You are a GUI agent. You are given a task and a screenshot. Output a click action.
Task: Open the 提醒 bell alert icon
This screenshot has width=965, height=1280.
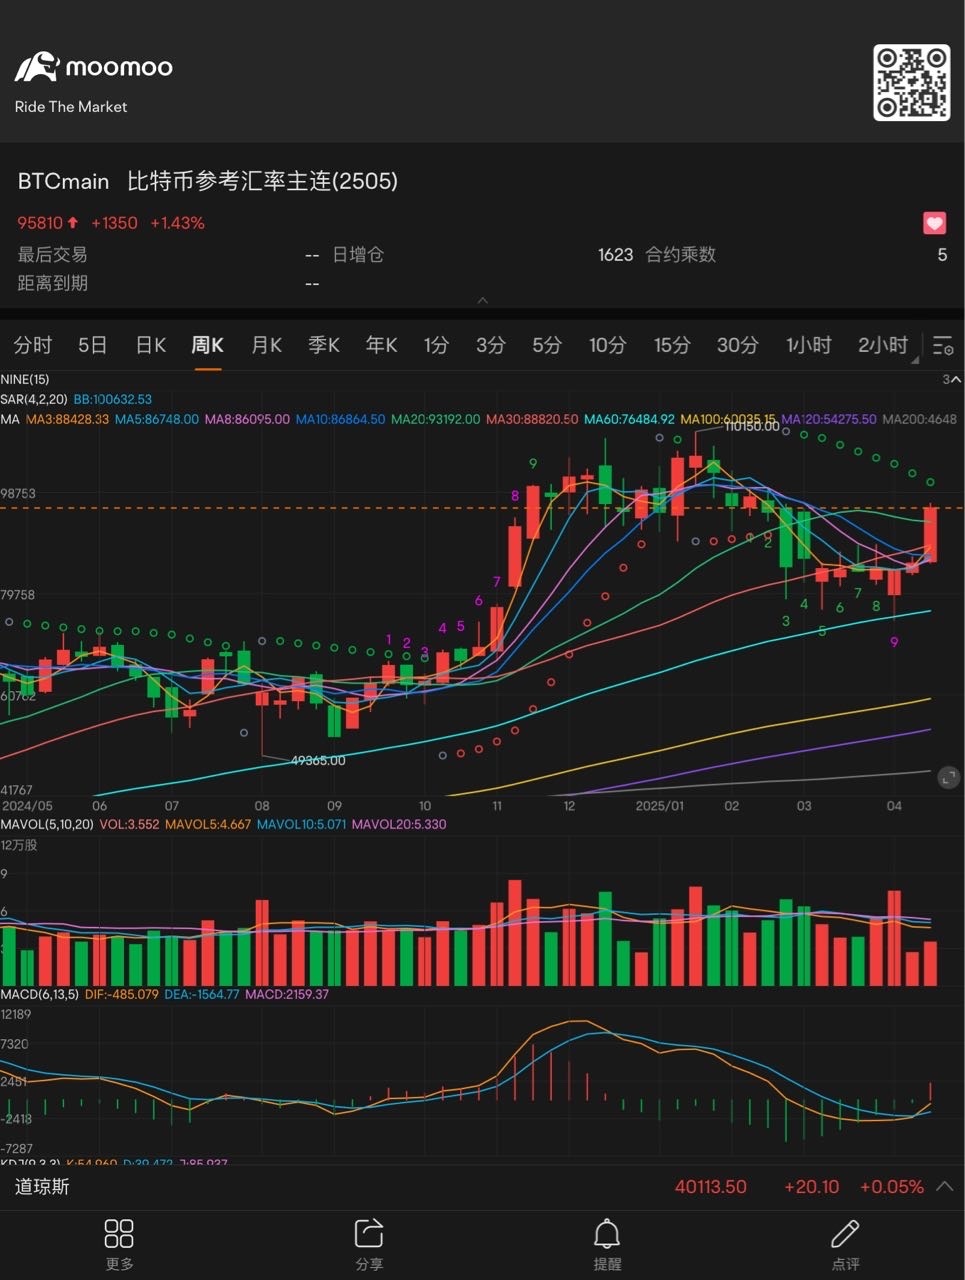pyautogui.click(x=607, y=1234)
